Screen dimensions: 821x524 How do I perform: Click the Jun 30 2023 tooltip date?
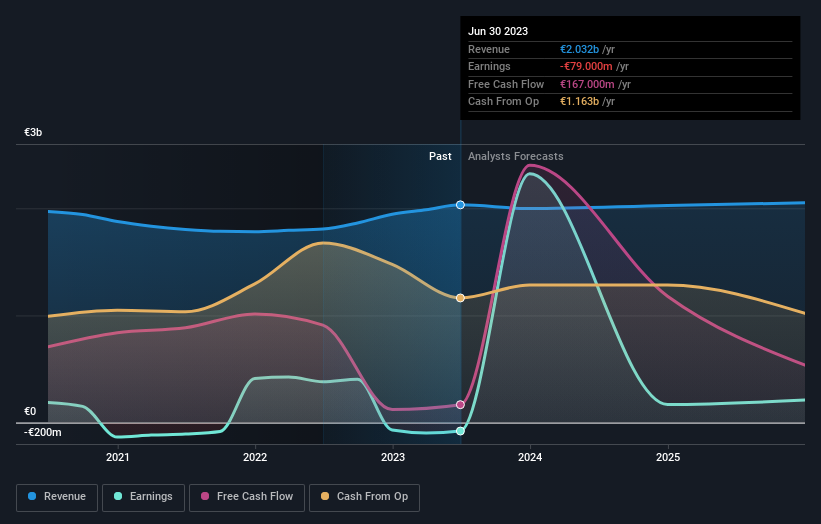point(498,31)
